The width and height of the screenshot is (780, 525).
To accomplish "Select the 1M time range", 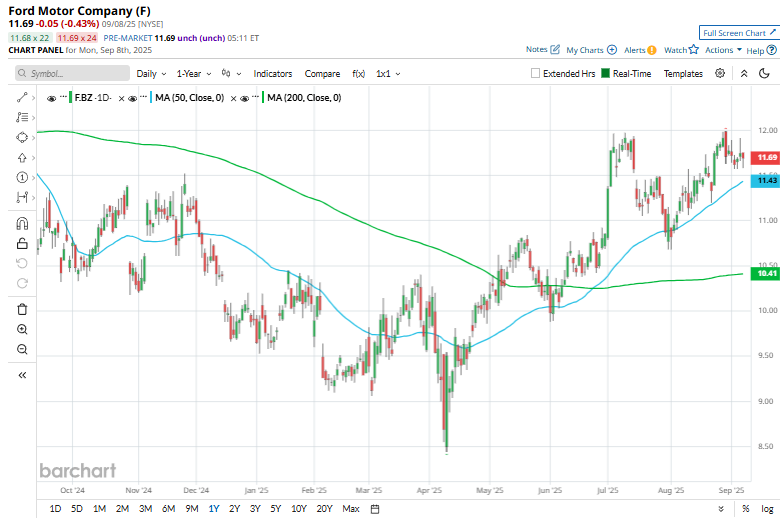I will (x=99, y=509).
